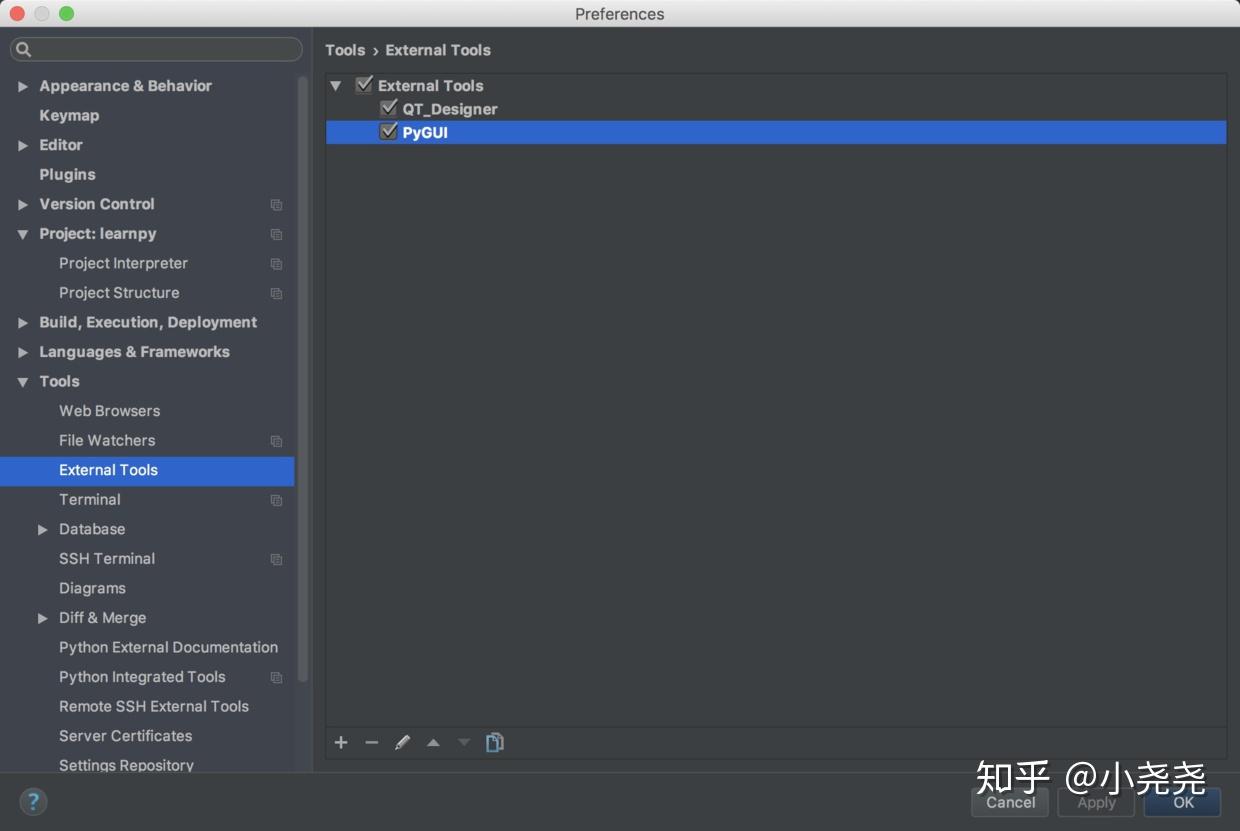
Task: Edit the PyGUI tool settings
Action: (x=402, y=742)
